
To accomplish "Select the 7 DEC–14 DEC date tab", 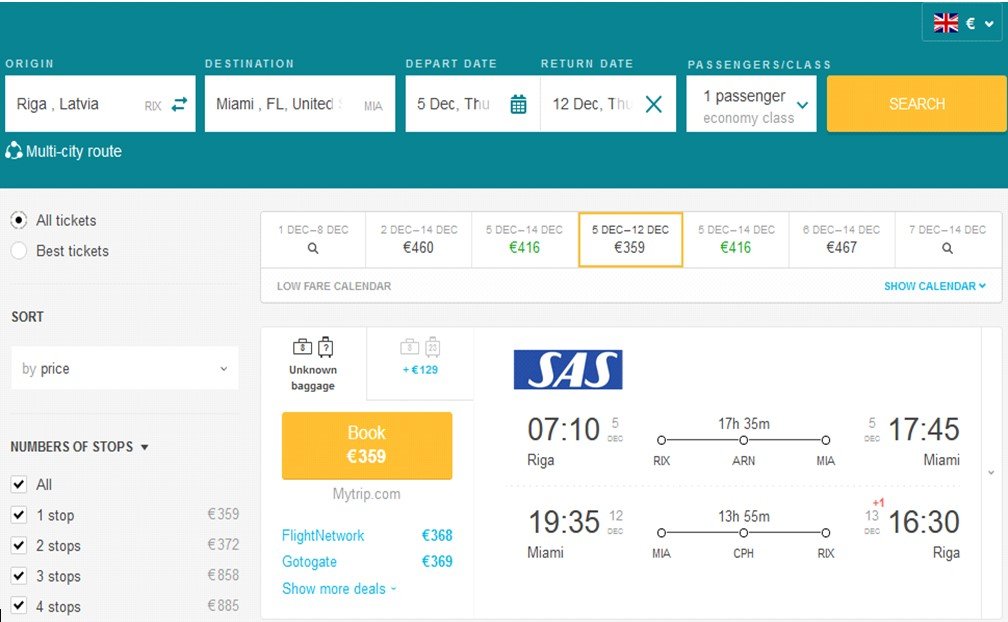I will click(x=948, y=239).
